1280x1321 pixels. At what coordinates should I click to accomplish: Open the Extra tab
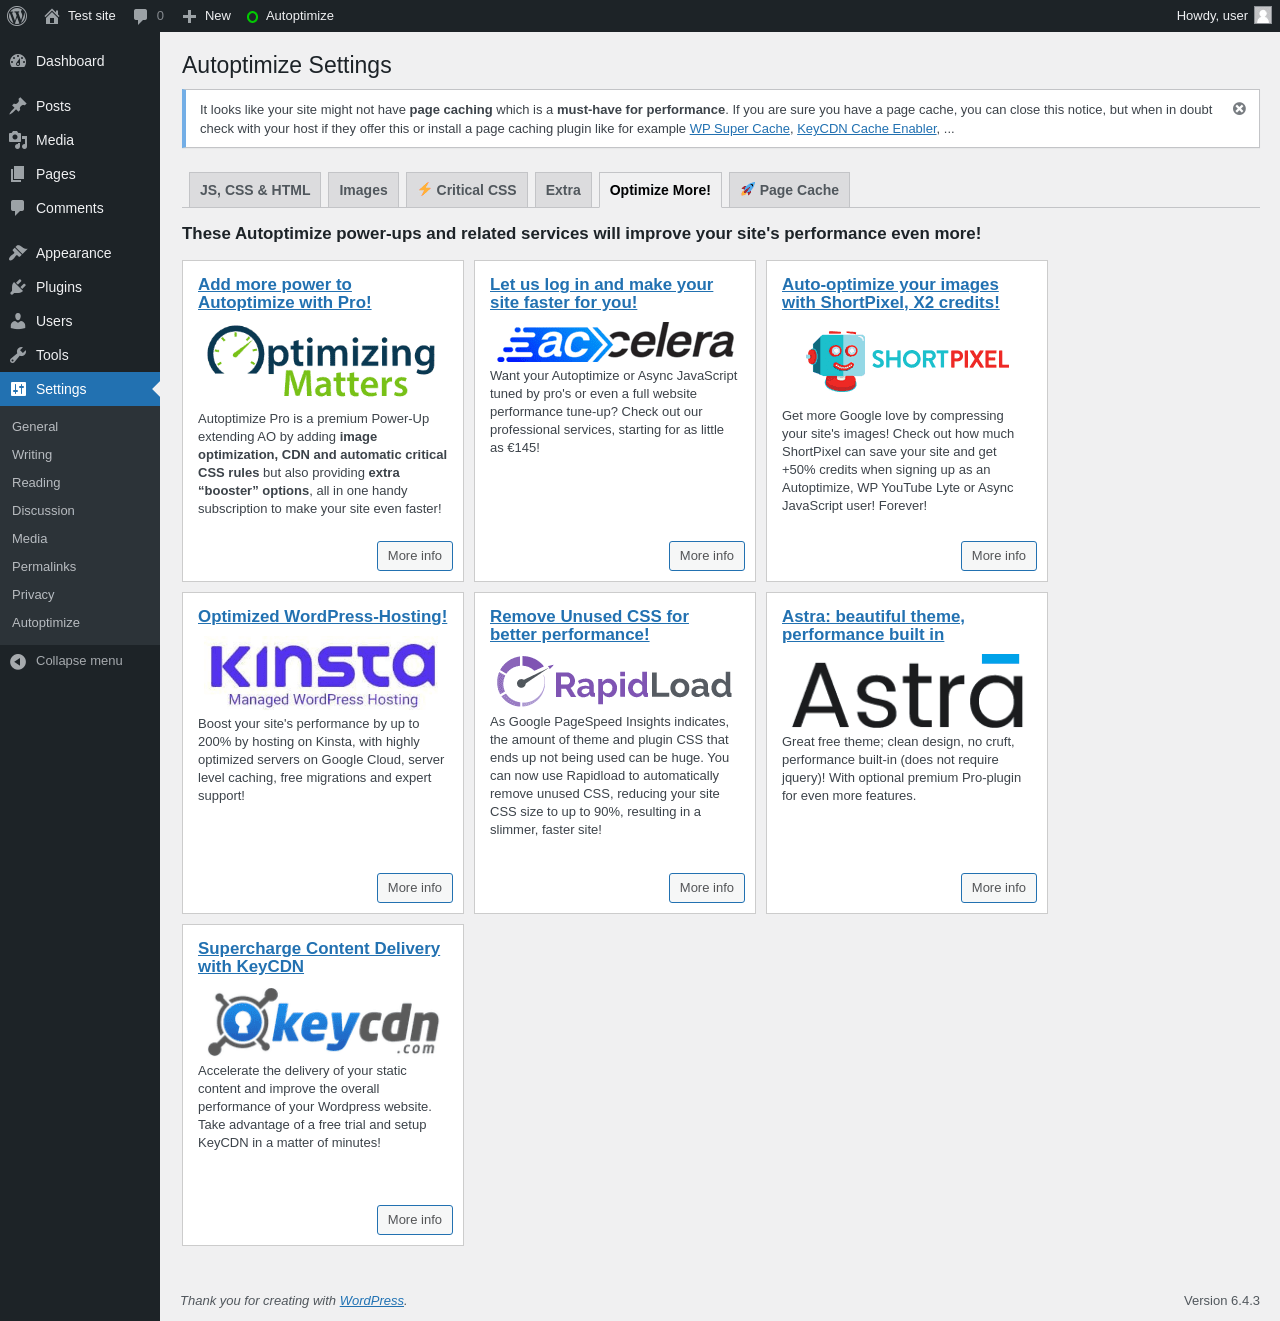[563, 190]
